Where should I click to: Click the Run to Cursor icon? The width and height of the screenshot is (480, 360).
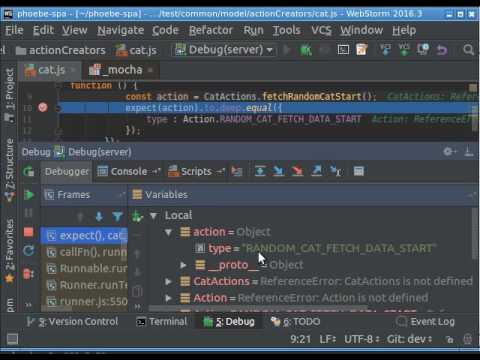(335, 171)
